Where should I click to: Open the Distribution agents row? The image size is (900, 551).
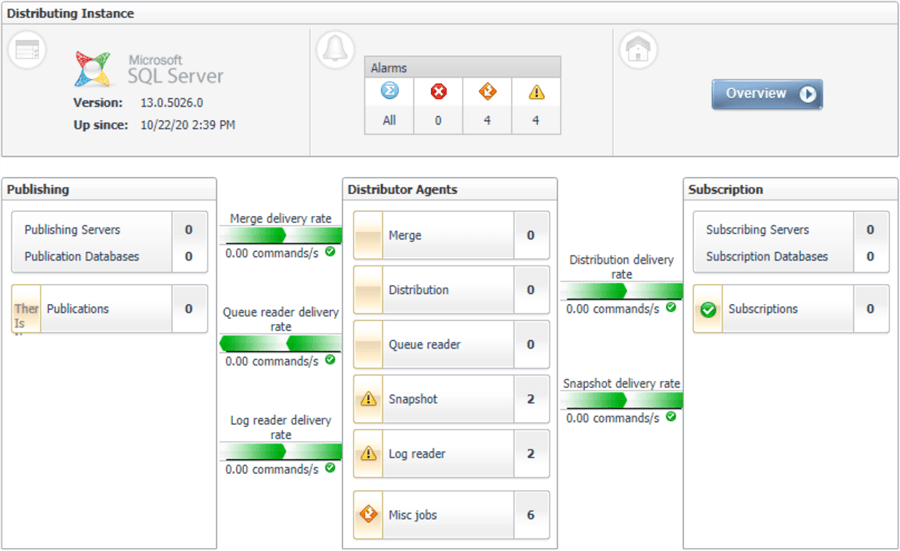[451, 290]
